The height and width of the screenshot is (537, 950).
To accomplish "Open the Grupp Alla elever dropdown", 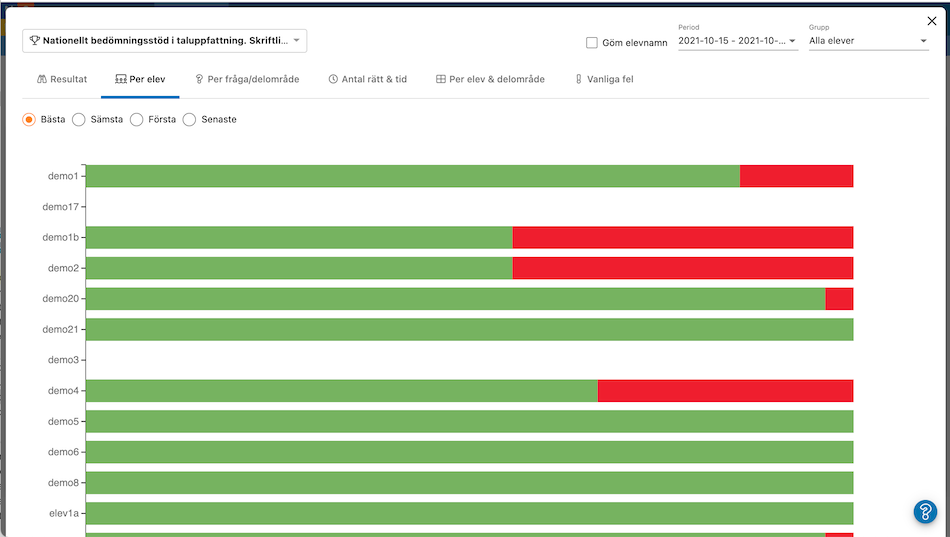I will pos(868,41).
